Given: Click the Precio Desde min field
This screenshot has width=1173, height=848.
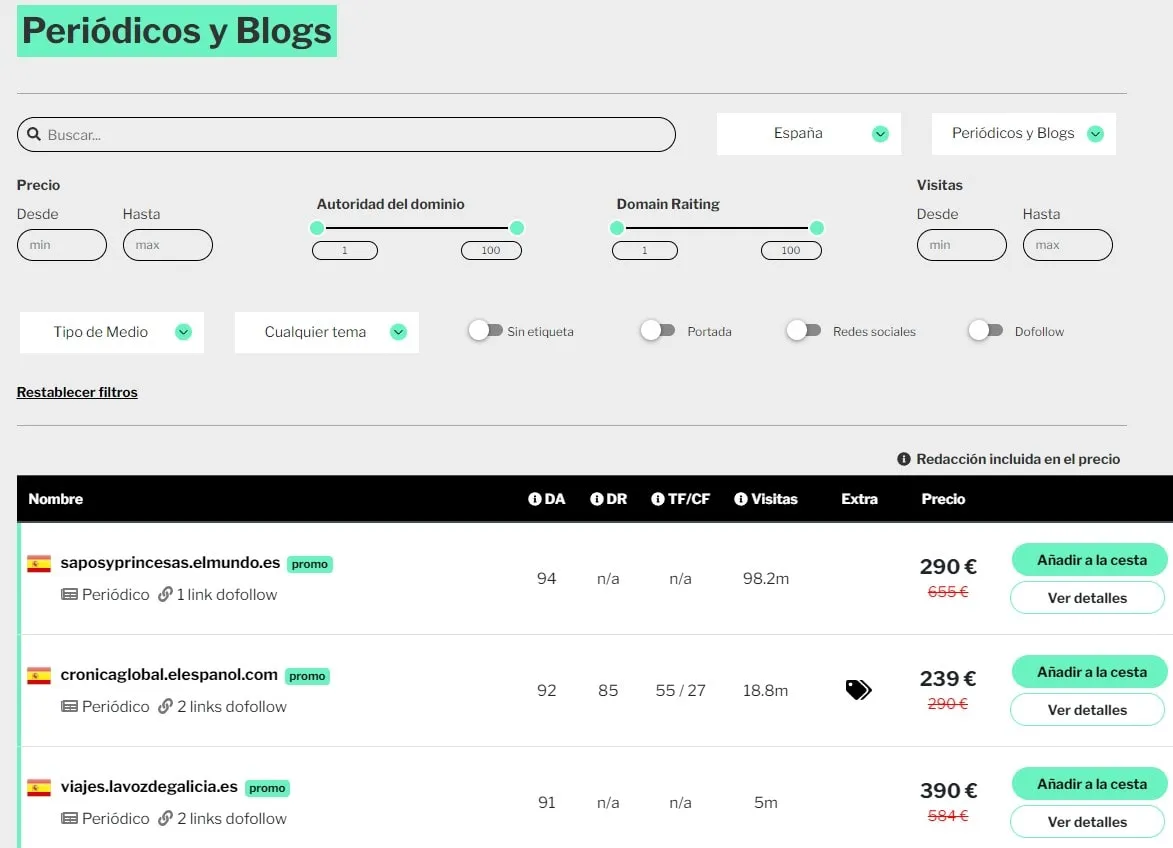Looking at the screenshot, I should (62, 245).
